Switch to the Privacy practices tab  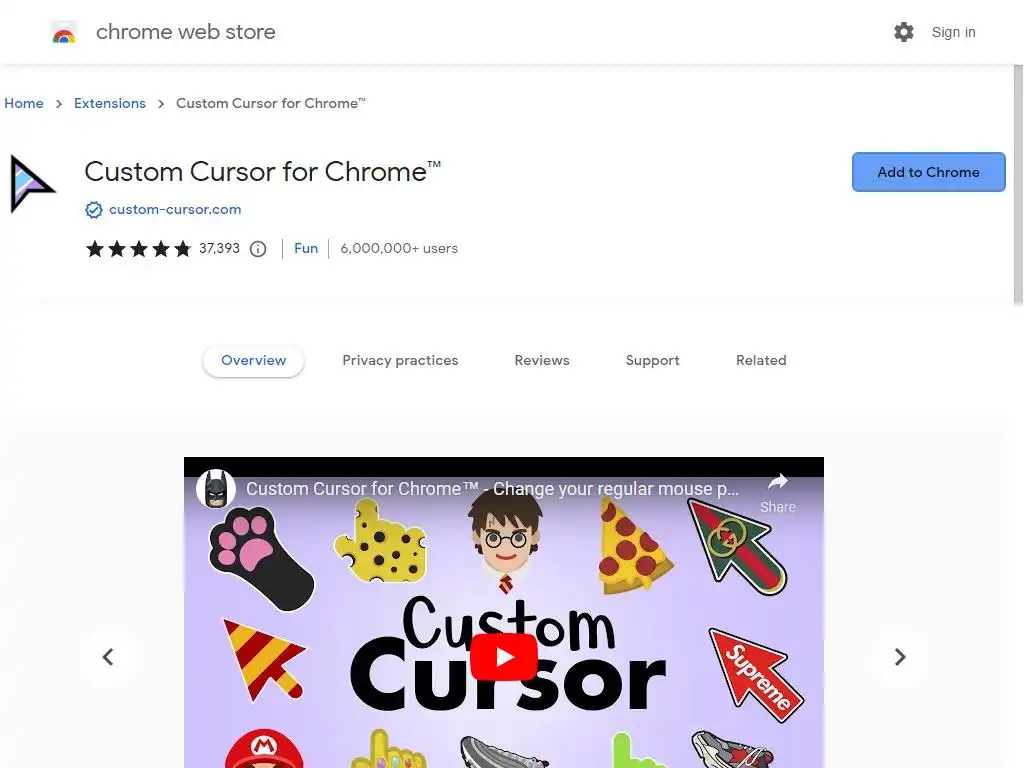click(400, 360)
